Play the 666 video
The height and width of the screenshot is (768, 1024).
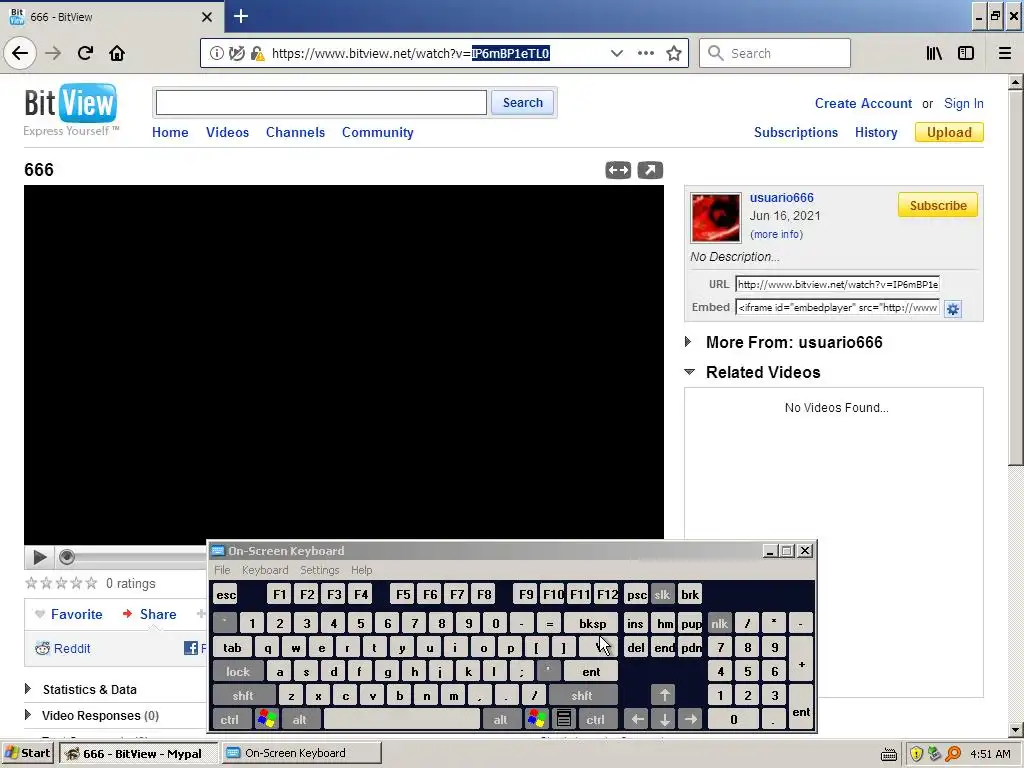pyautogui.click(x=39, y=557)
